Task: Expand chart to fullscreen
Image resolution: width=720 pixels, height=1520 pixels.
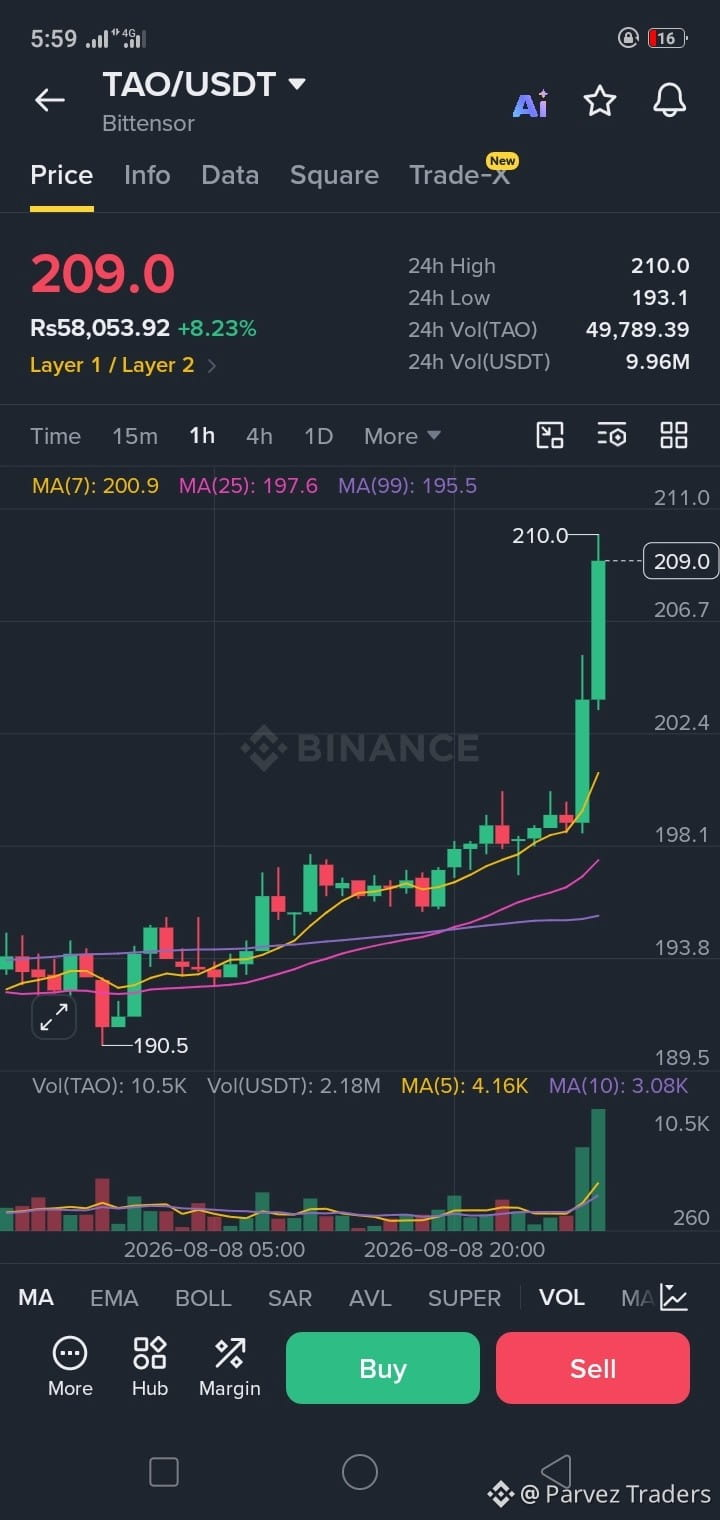Action: [x=54, y=1017]
